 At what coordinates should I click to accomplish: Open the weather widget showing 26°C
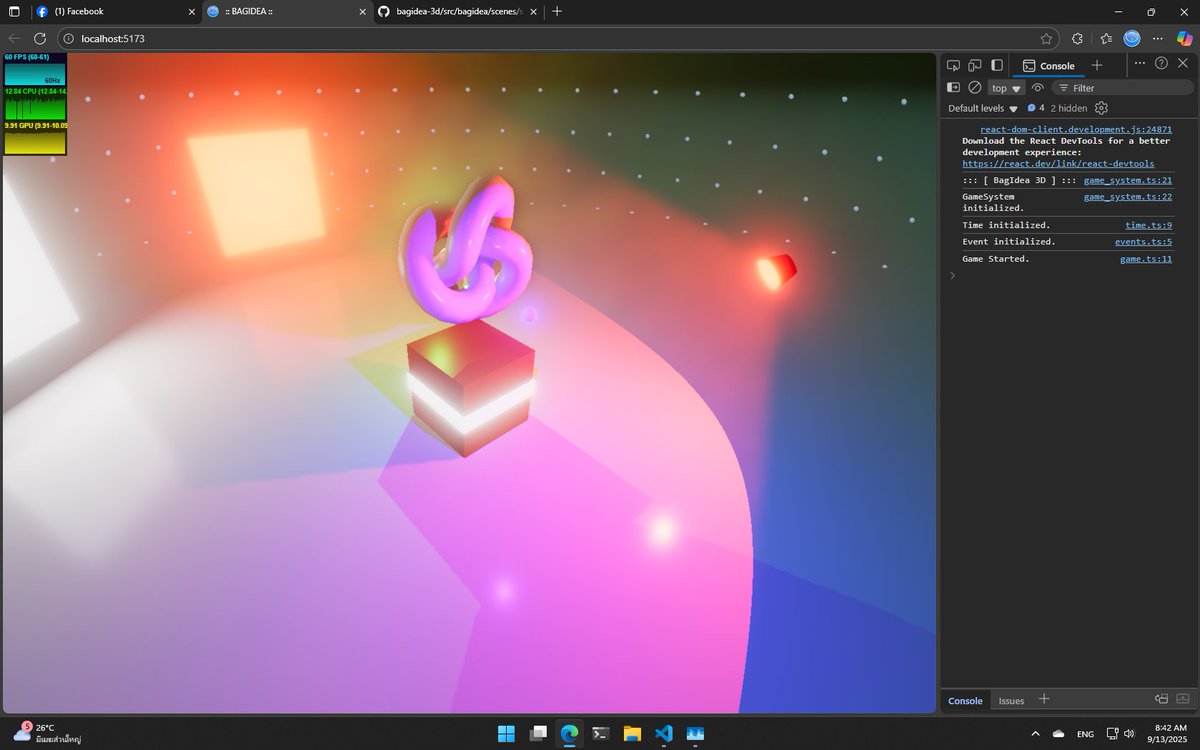(46, 733)
